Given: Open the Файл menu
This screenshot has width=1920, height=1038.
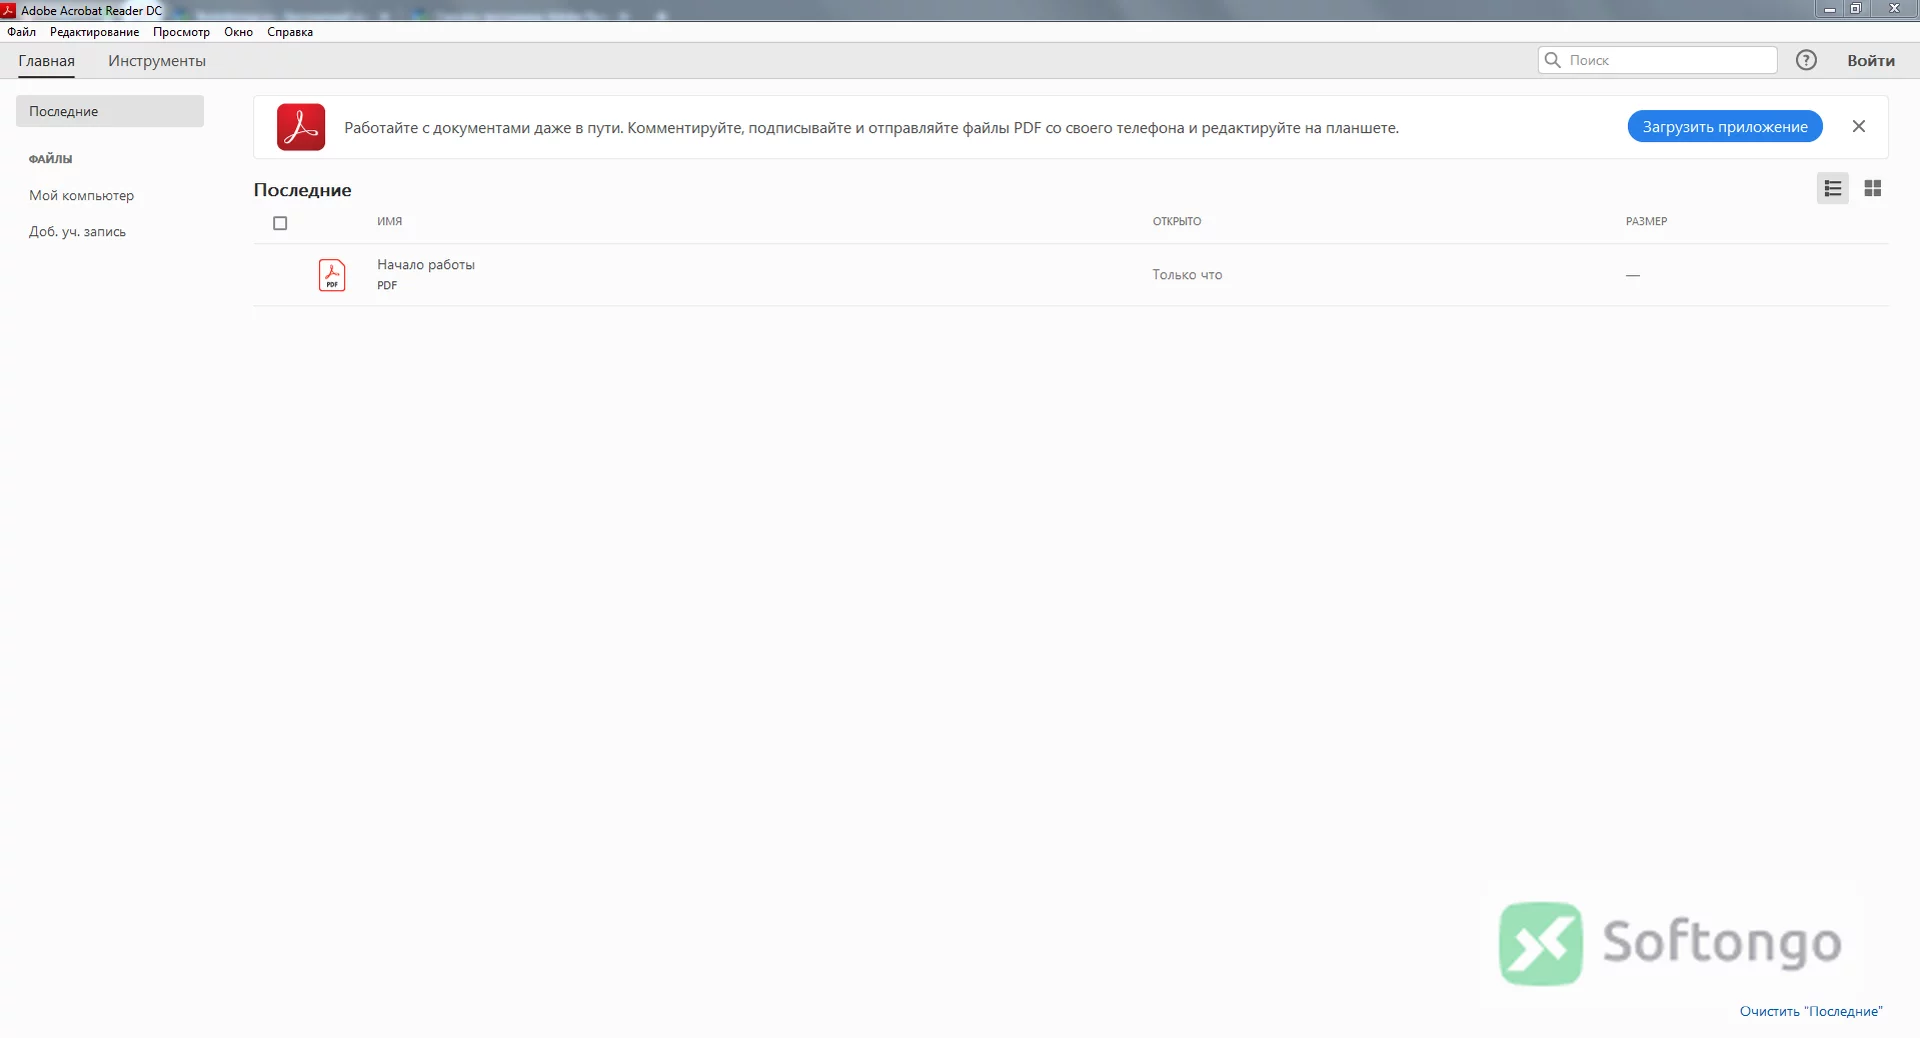Looking at the screenshot, I should 21,32.
